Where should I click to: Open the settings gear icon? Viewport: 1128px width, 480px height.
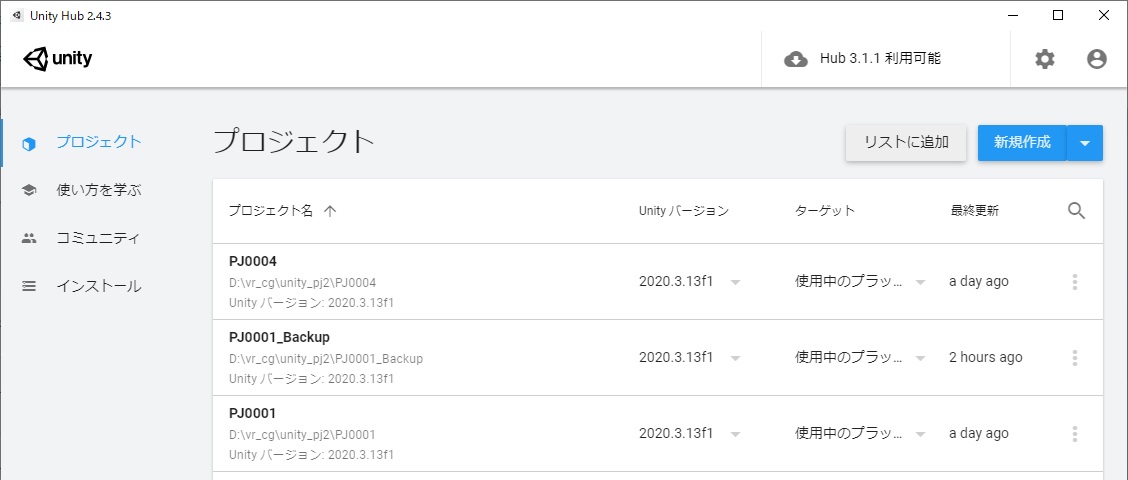point(1045,59)
